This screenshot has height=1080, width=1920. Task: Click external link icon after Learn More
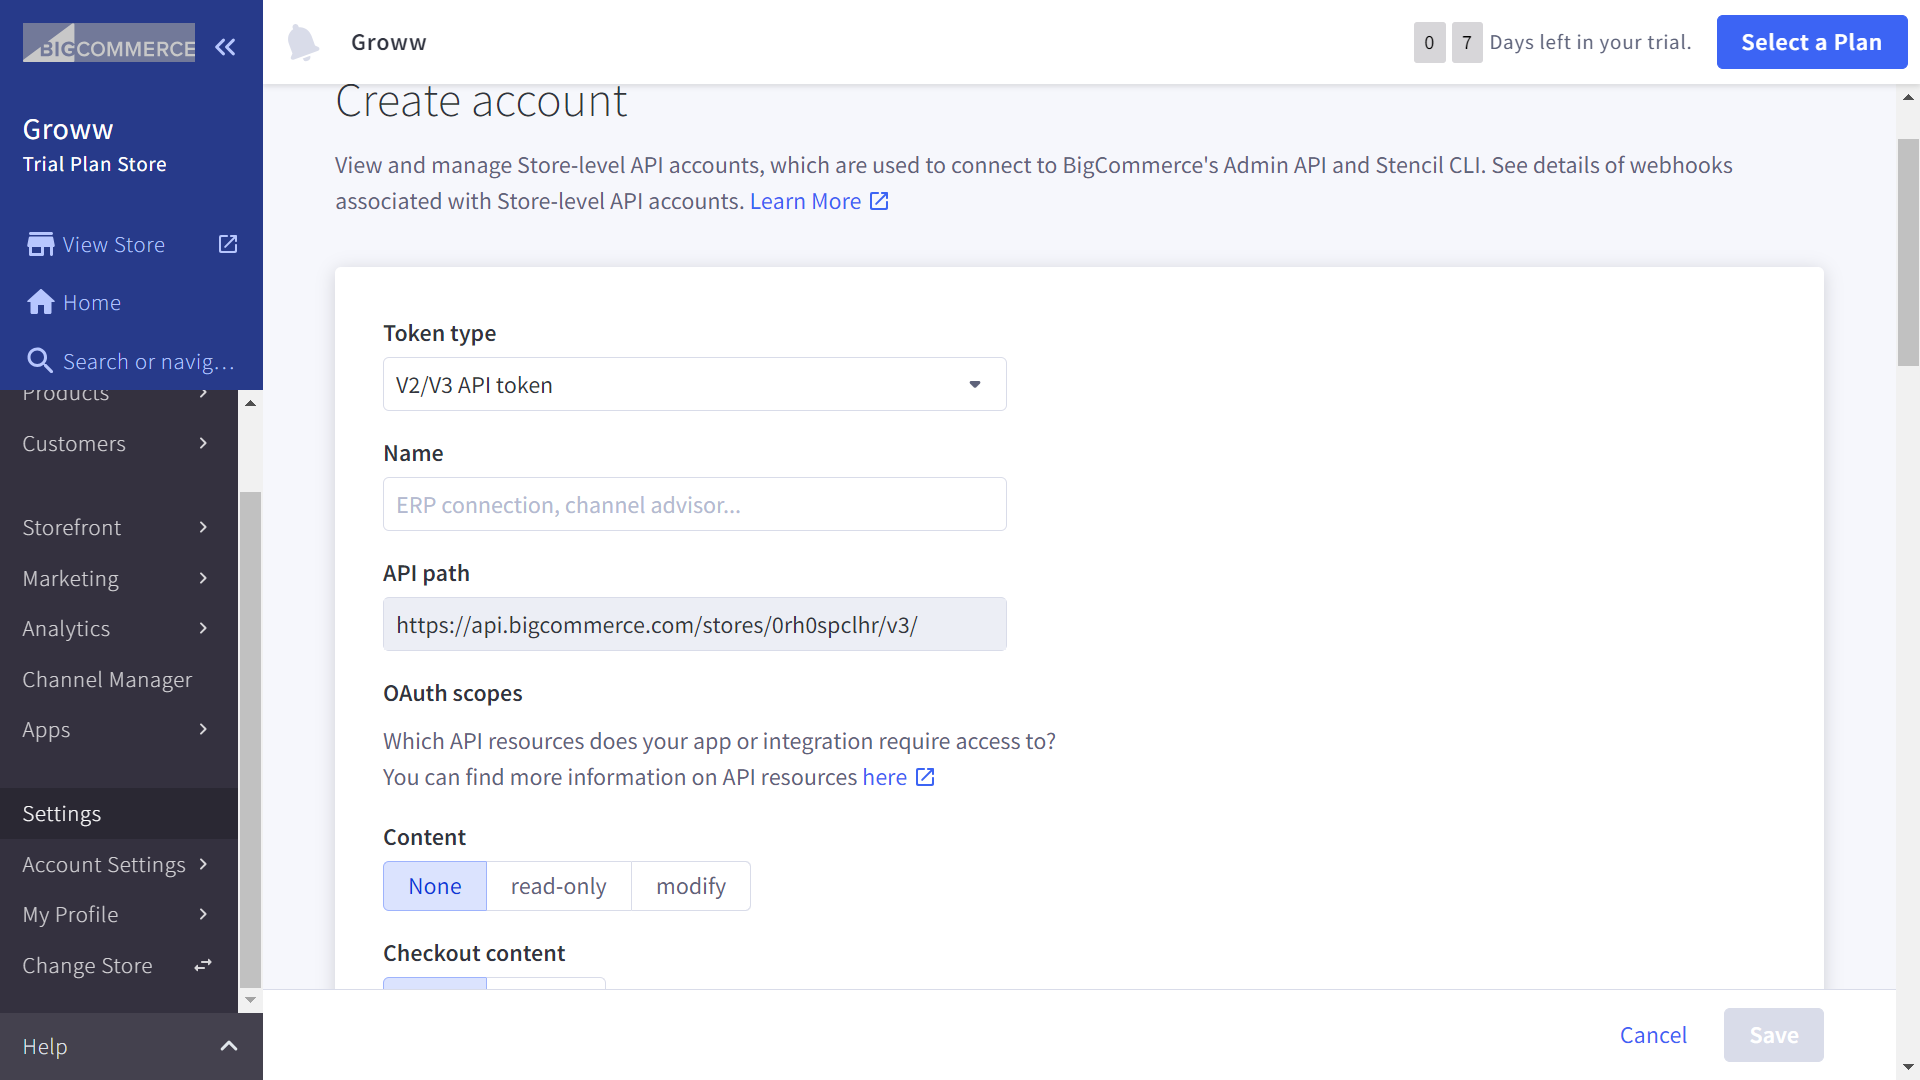[x=879, y=201]
